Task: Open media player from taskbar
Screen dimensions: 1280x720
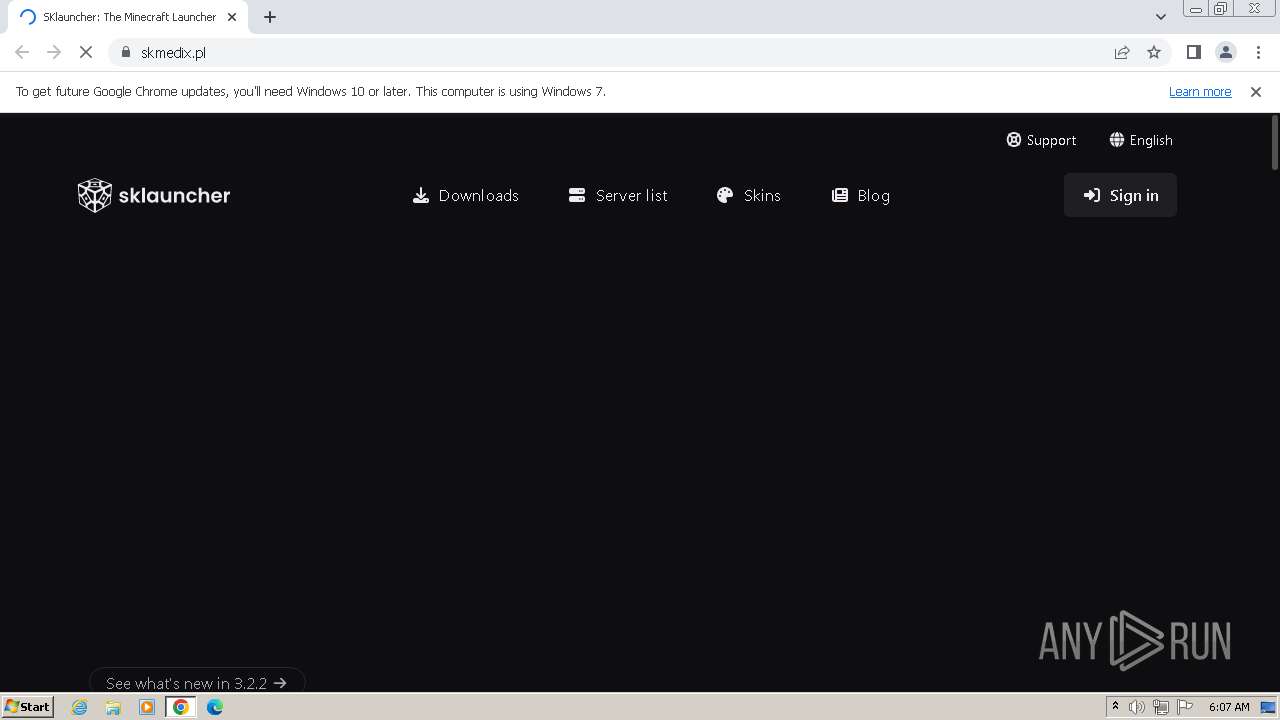Action: pos(147,707)
